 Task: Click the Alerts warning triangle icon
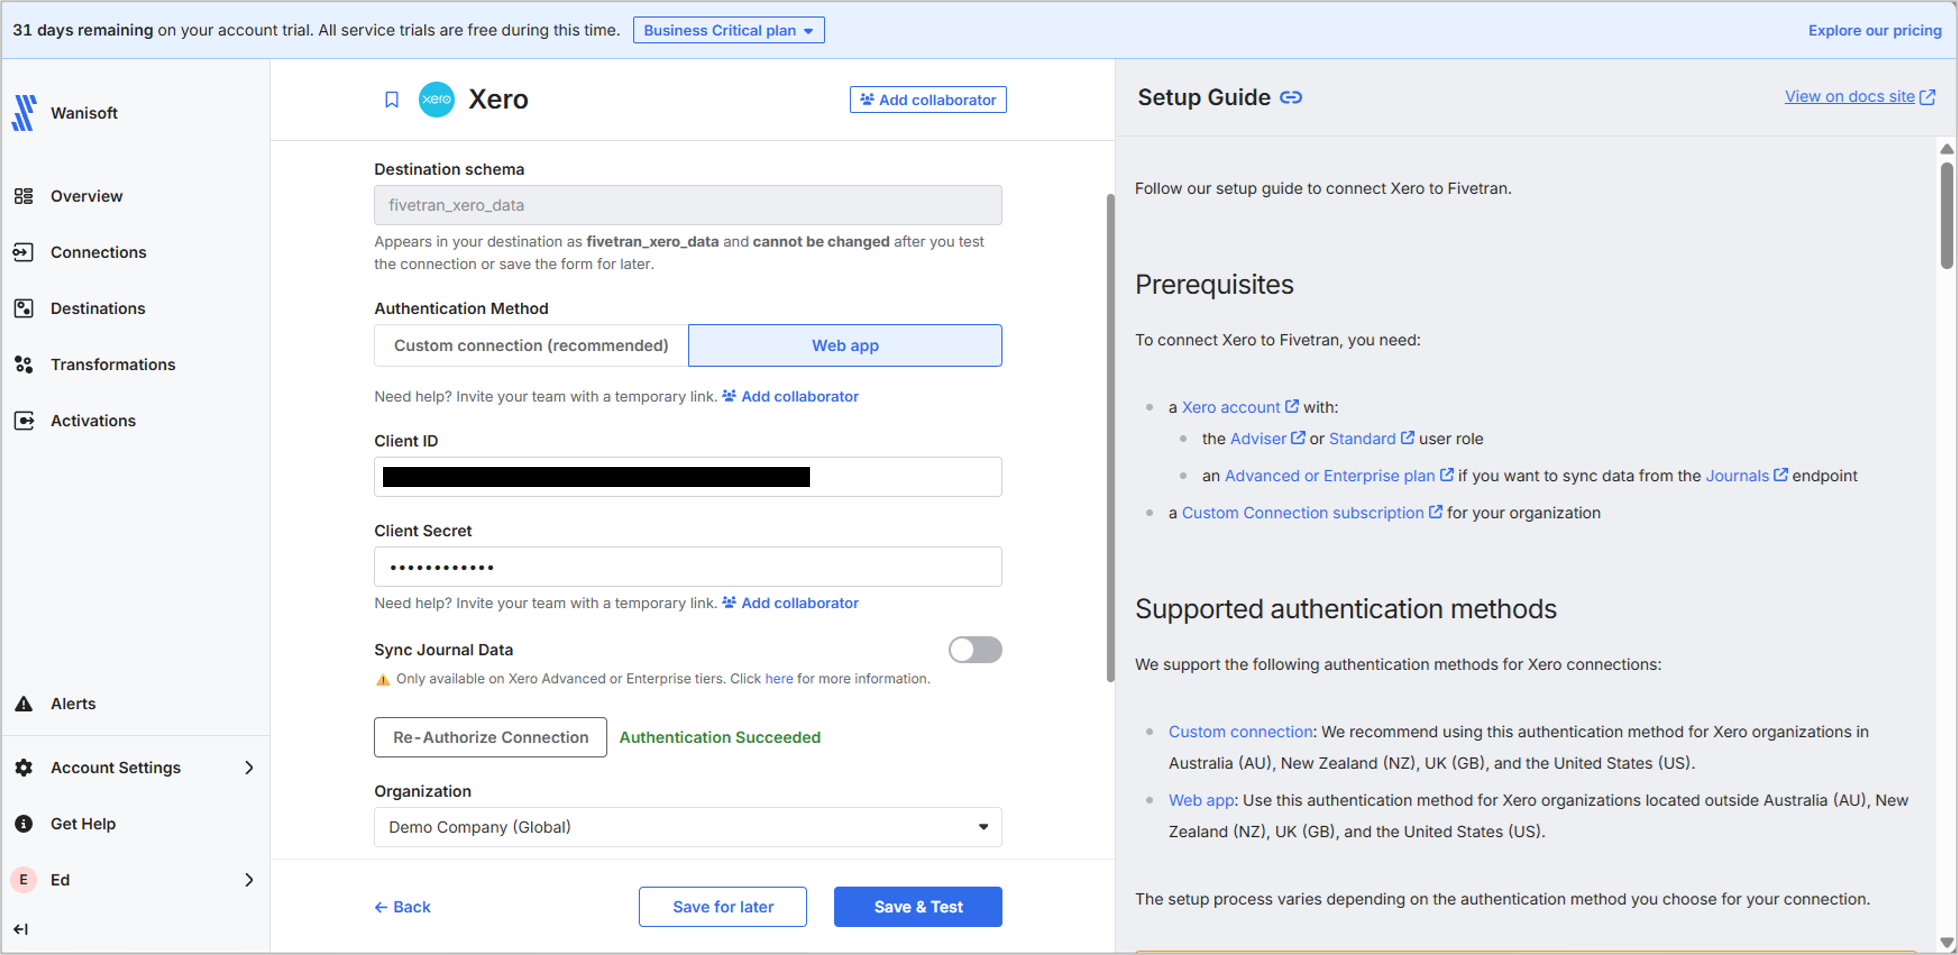click(24, 704)
